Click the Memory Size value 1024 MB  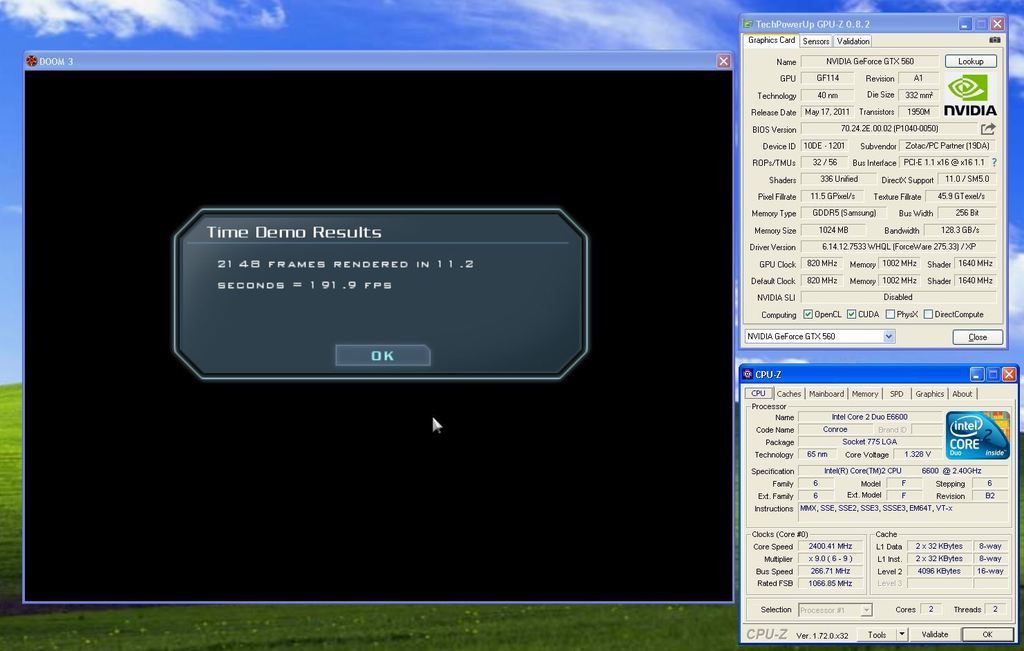coord(833,230)
